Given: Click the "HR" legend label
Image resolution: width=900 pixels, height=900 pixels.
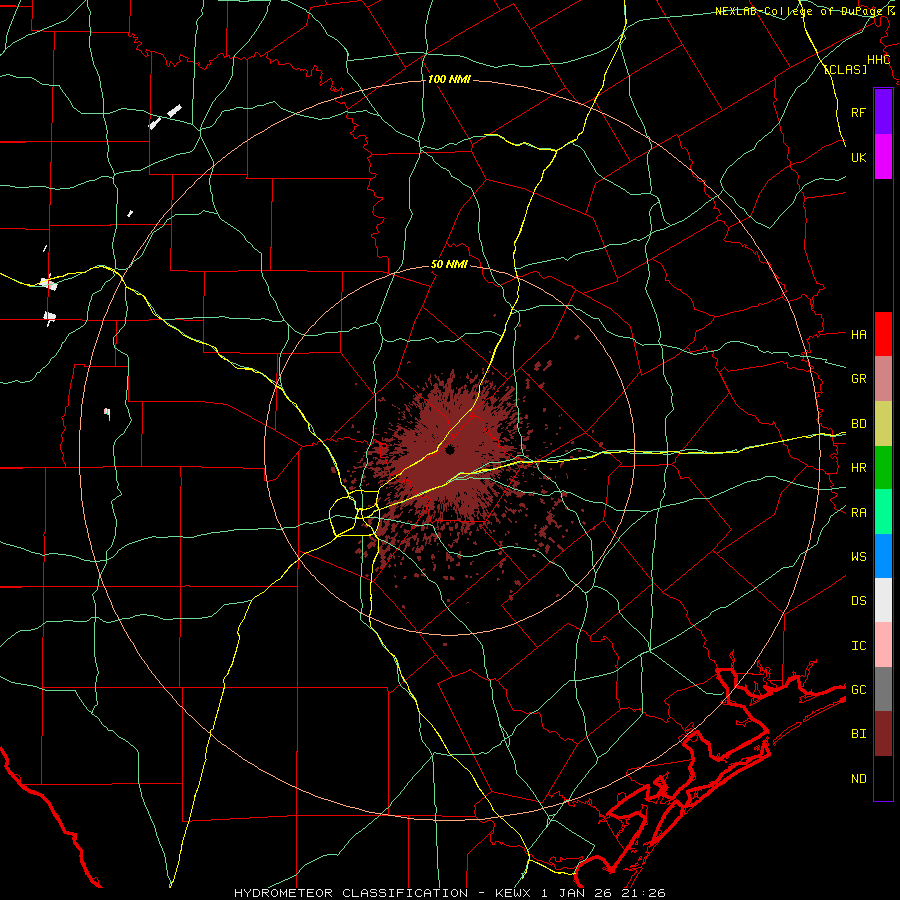Looking at the screenshot, I should click(859, 468).
